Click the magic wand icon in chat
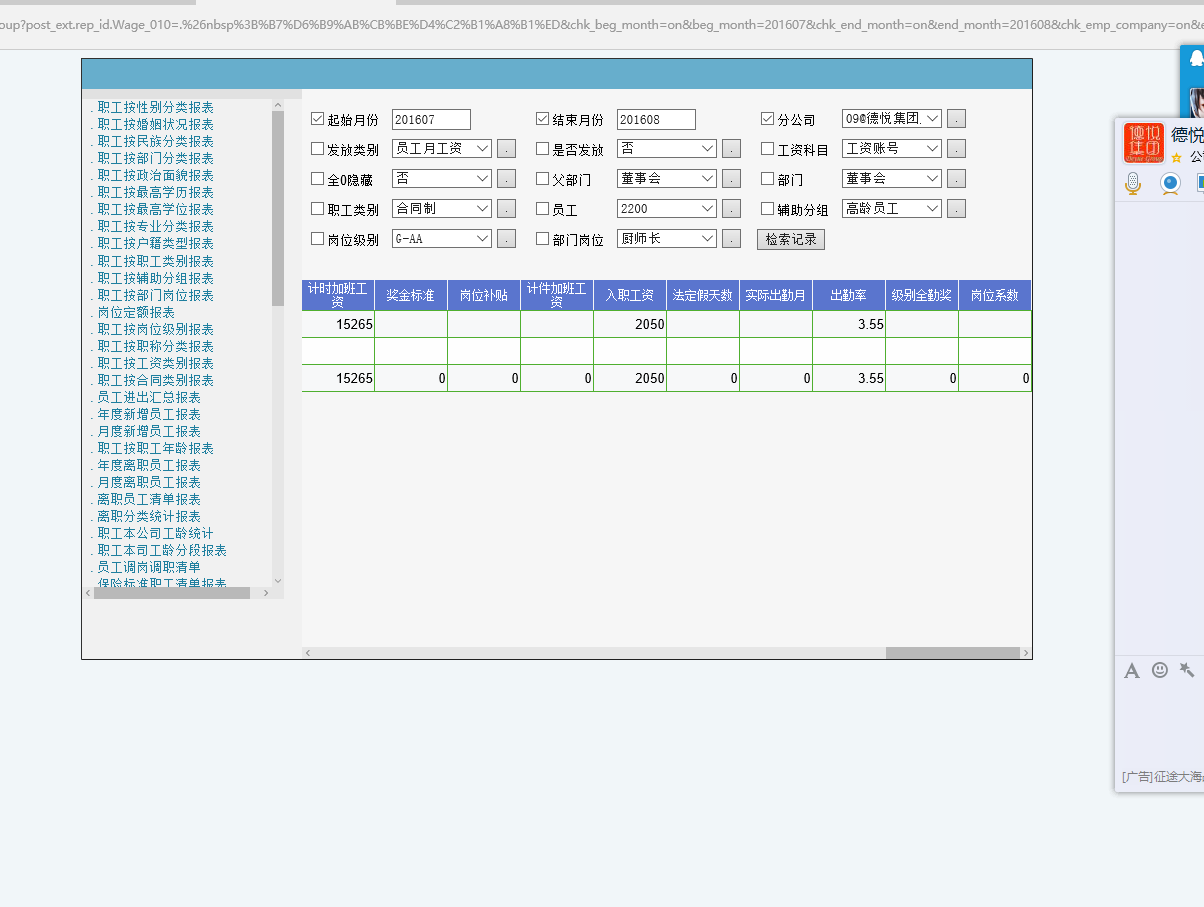Screen dimensions: 1204x907 tap(1187, 670)
